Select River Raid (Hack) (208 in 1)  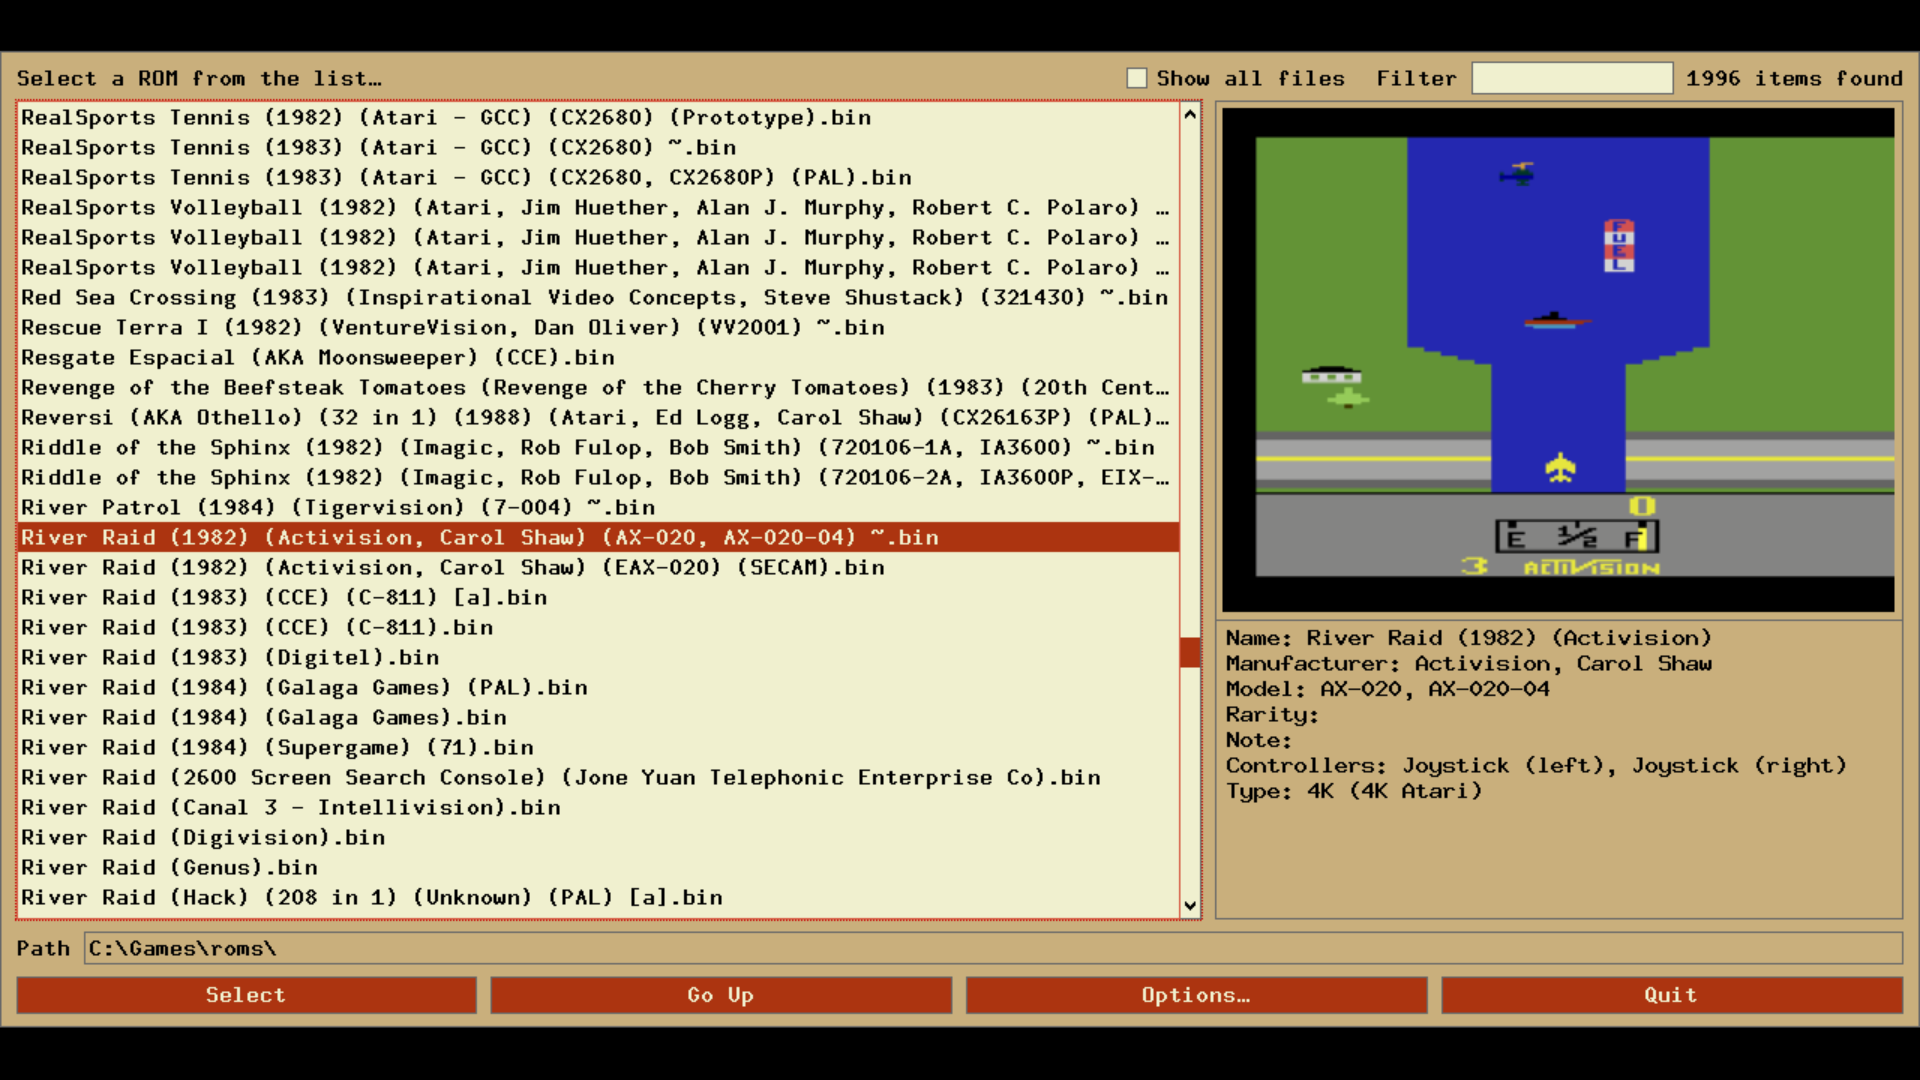(598, 898)
